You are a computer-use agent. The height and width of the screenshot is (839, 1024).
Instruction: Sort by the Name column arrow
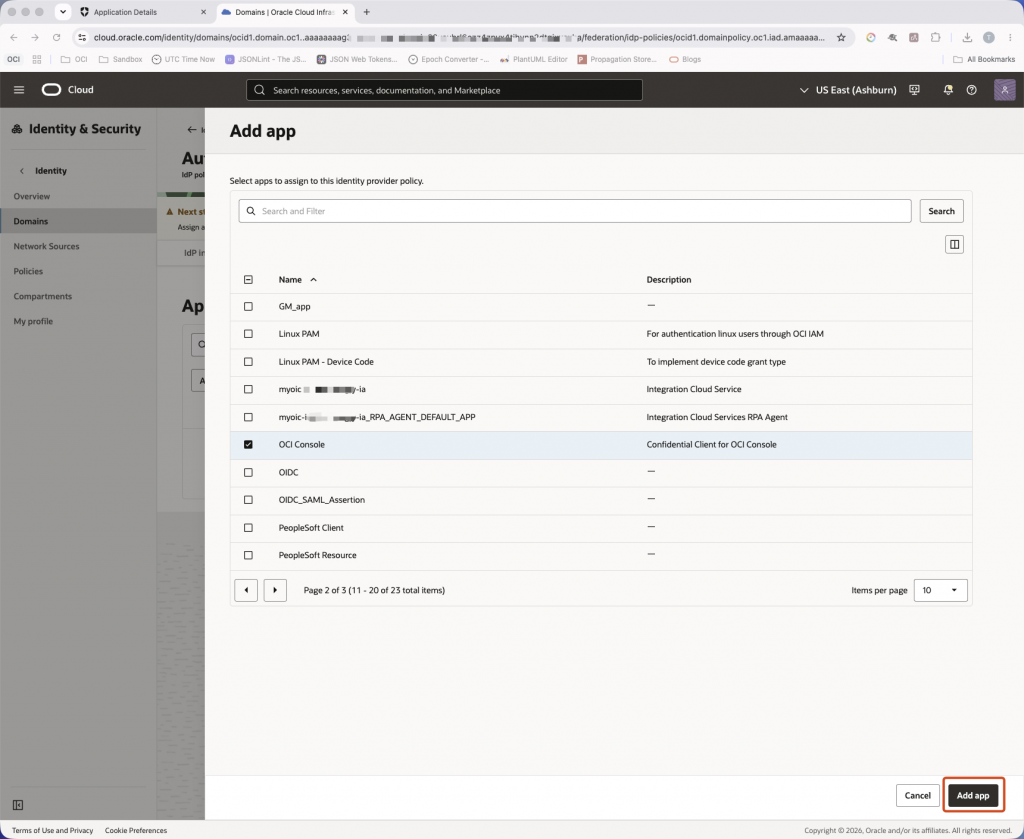(x=313, y=279)
